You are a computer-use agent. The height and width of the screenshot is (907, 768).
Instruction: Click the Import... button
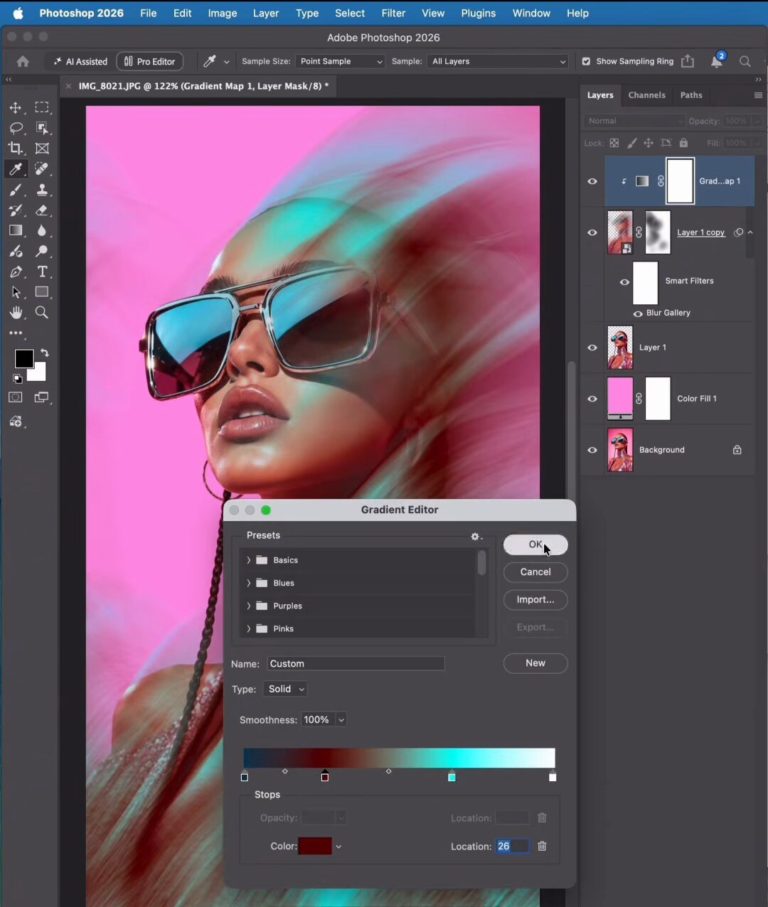pyautogui.click(x=536, y=600)
